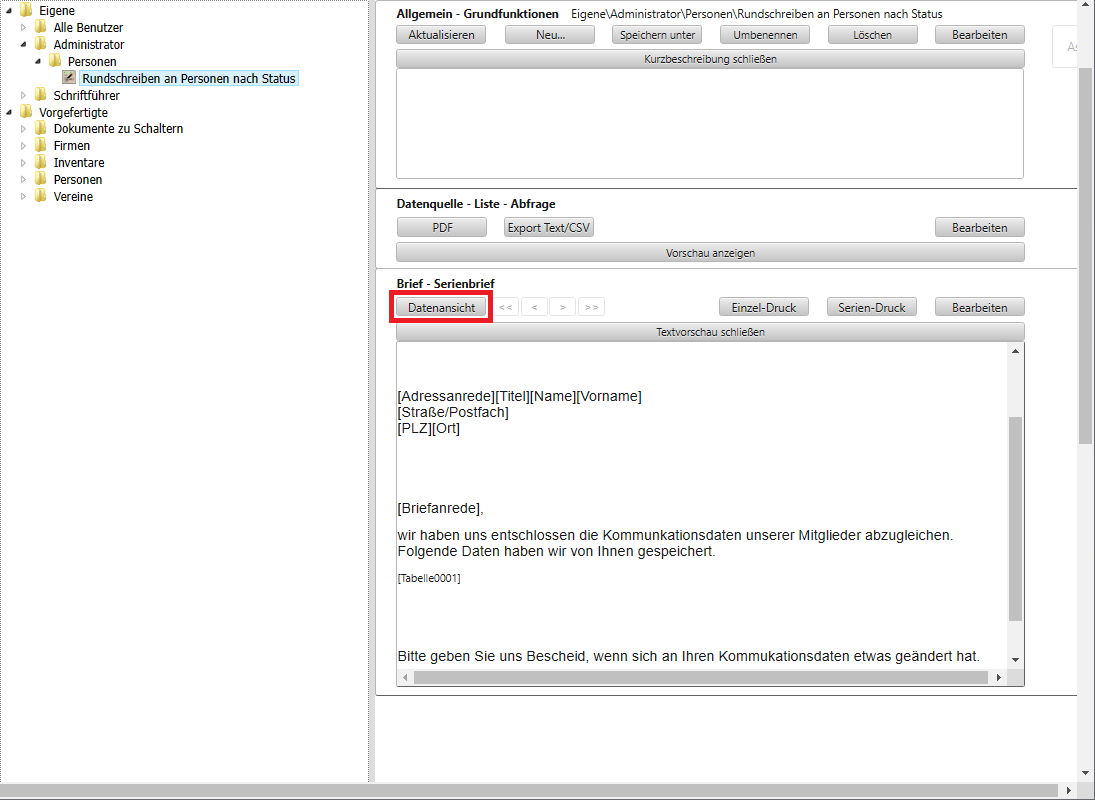This screenshot has width=1095, height=800.
Task: Click the Vorgefertigte root folder icon
Action: point(26,113)
